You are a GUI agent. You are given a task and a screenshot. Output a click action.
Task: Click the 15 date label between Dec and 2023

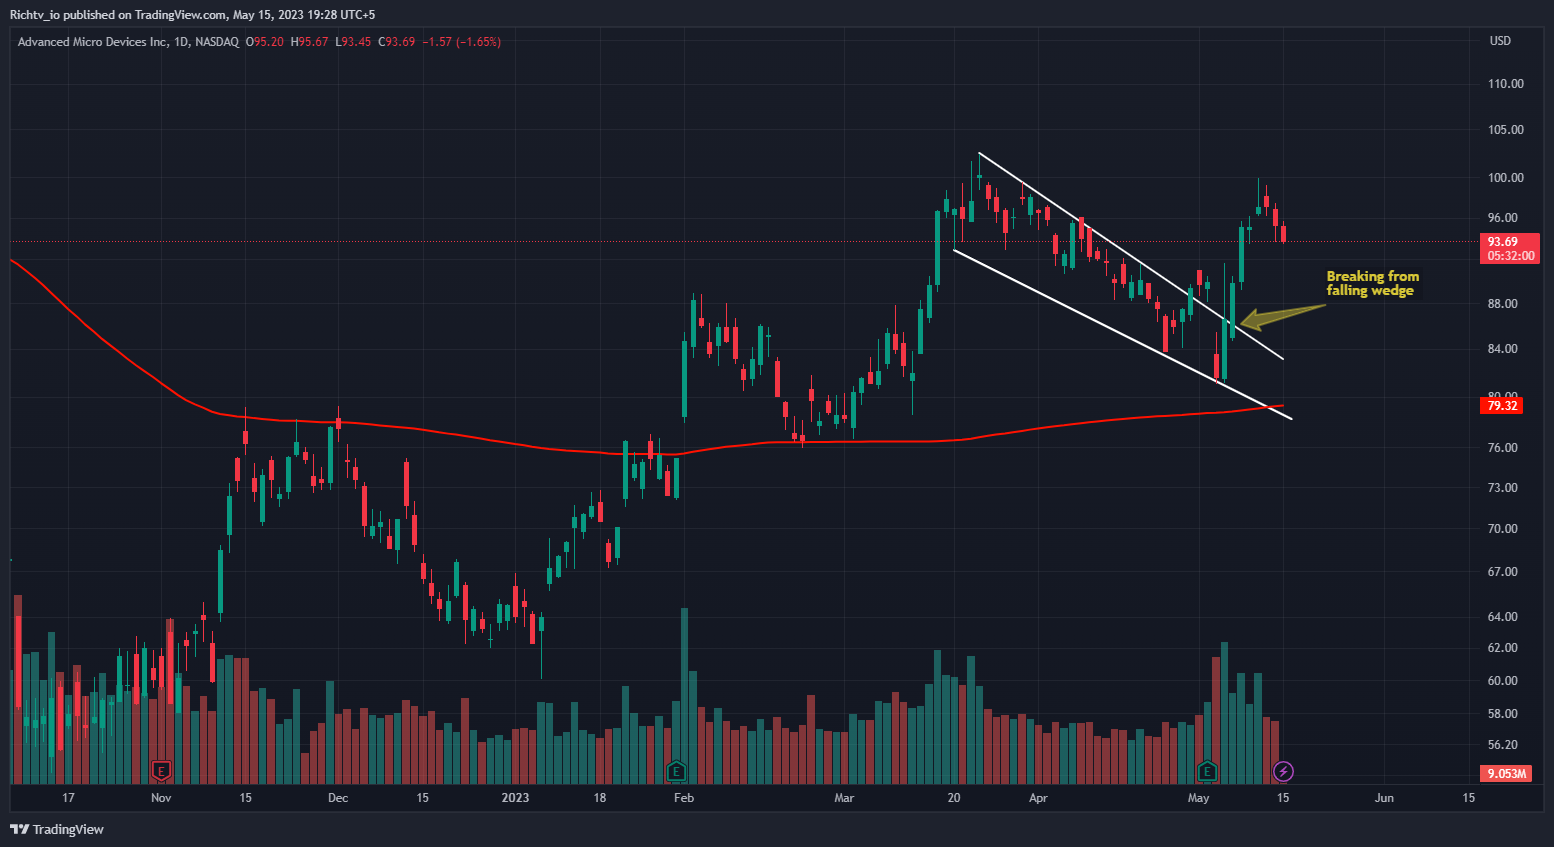click(422, 798)
